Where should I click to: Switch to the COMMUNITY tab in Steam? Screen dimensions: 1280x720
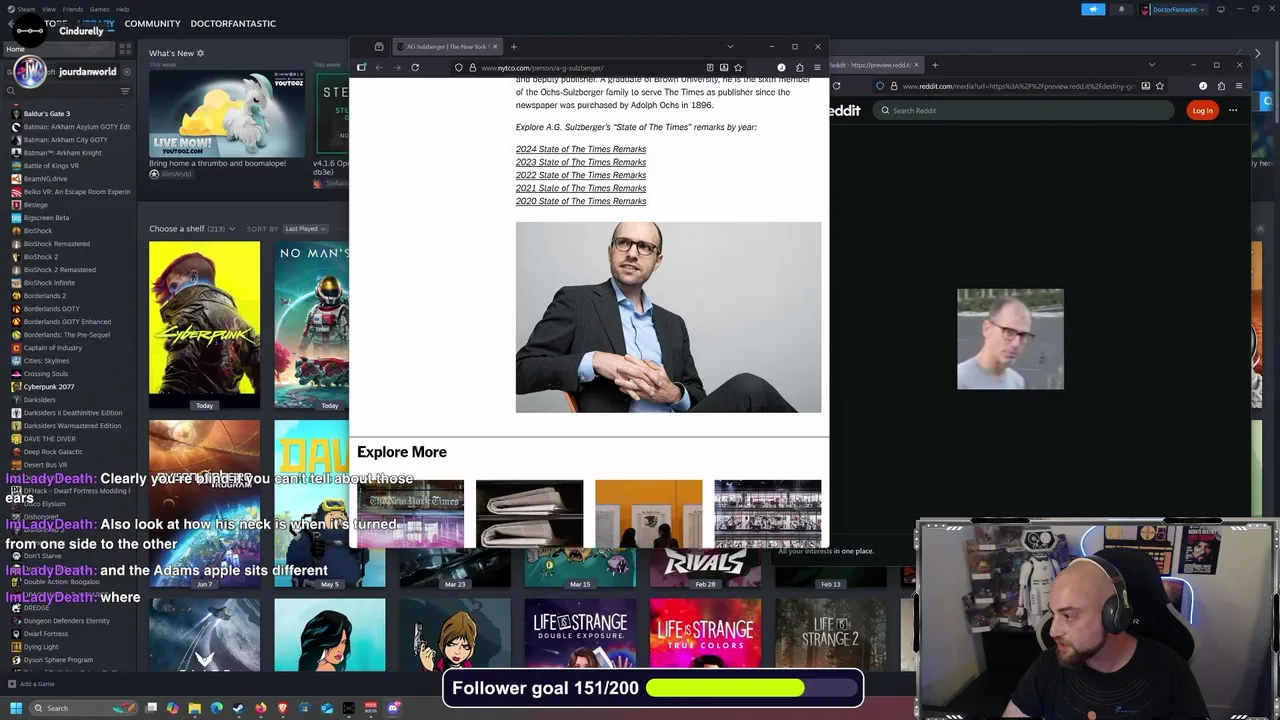pos(153,23)
